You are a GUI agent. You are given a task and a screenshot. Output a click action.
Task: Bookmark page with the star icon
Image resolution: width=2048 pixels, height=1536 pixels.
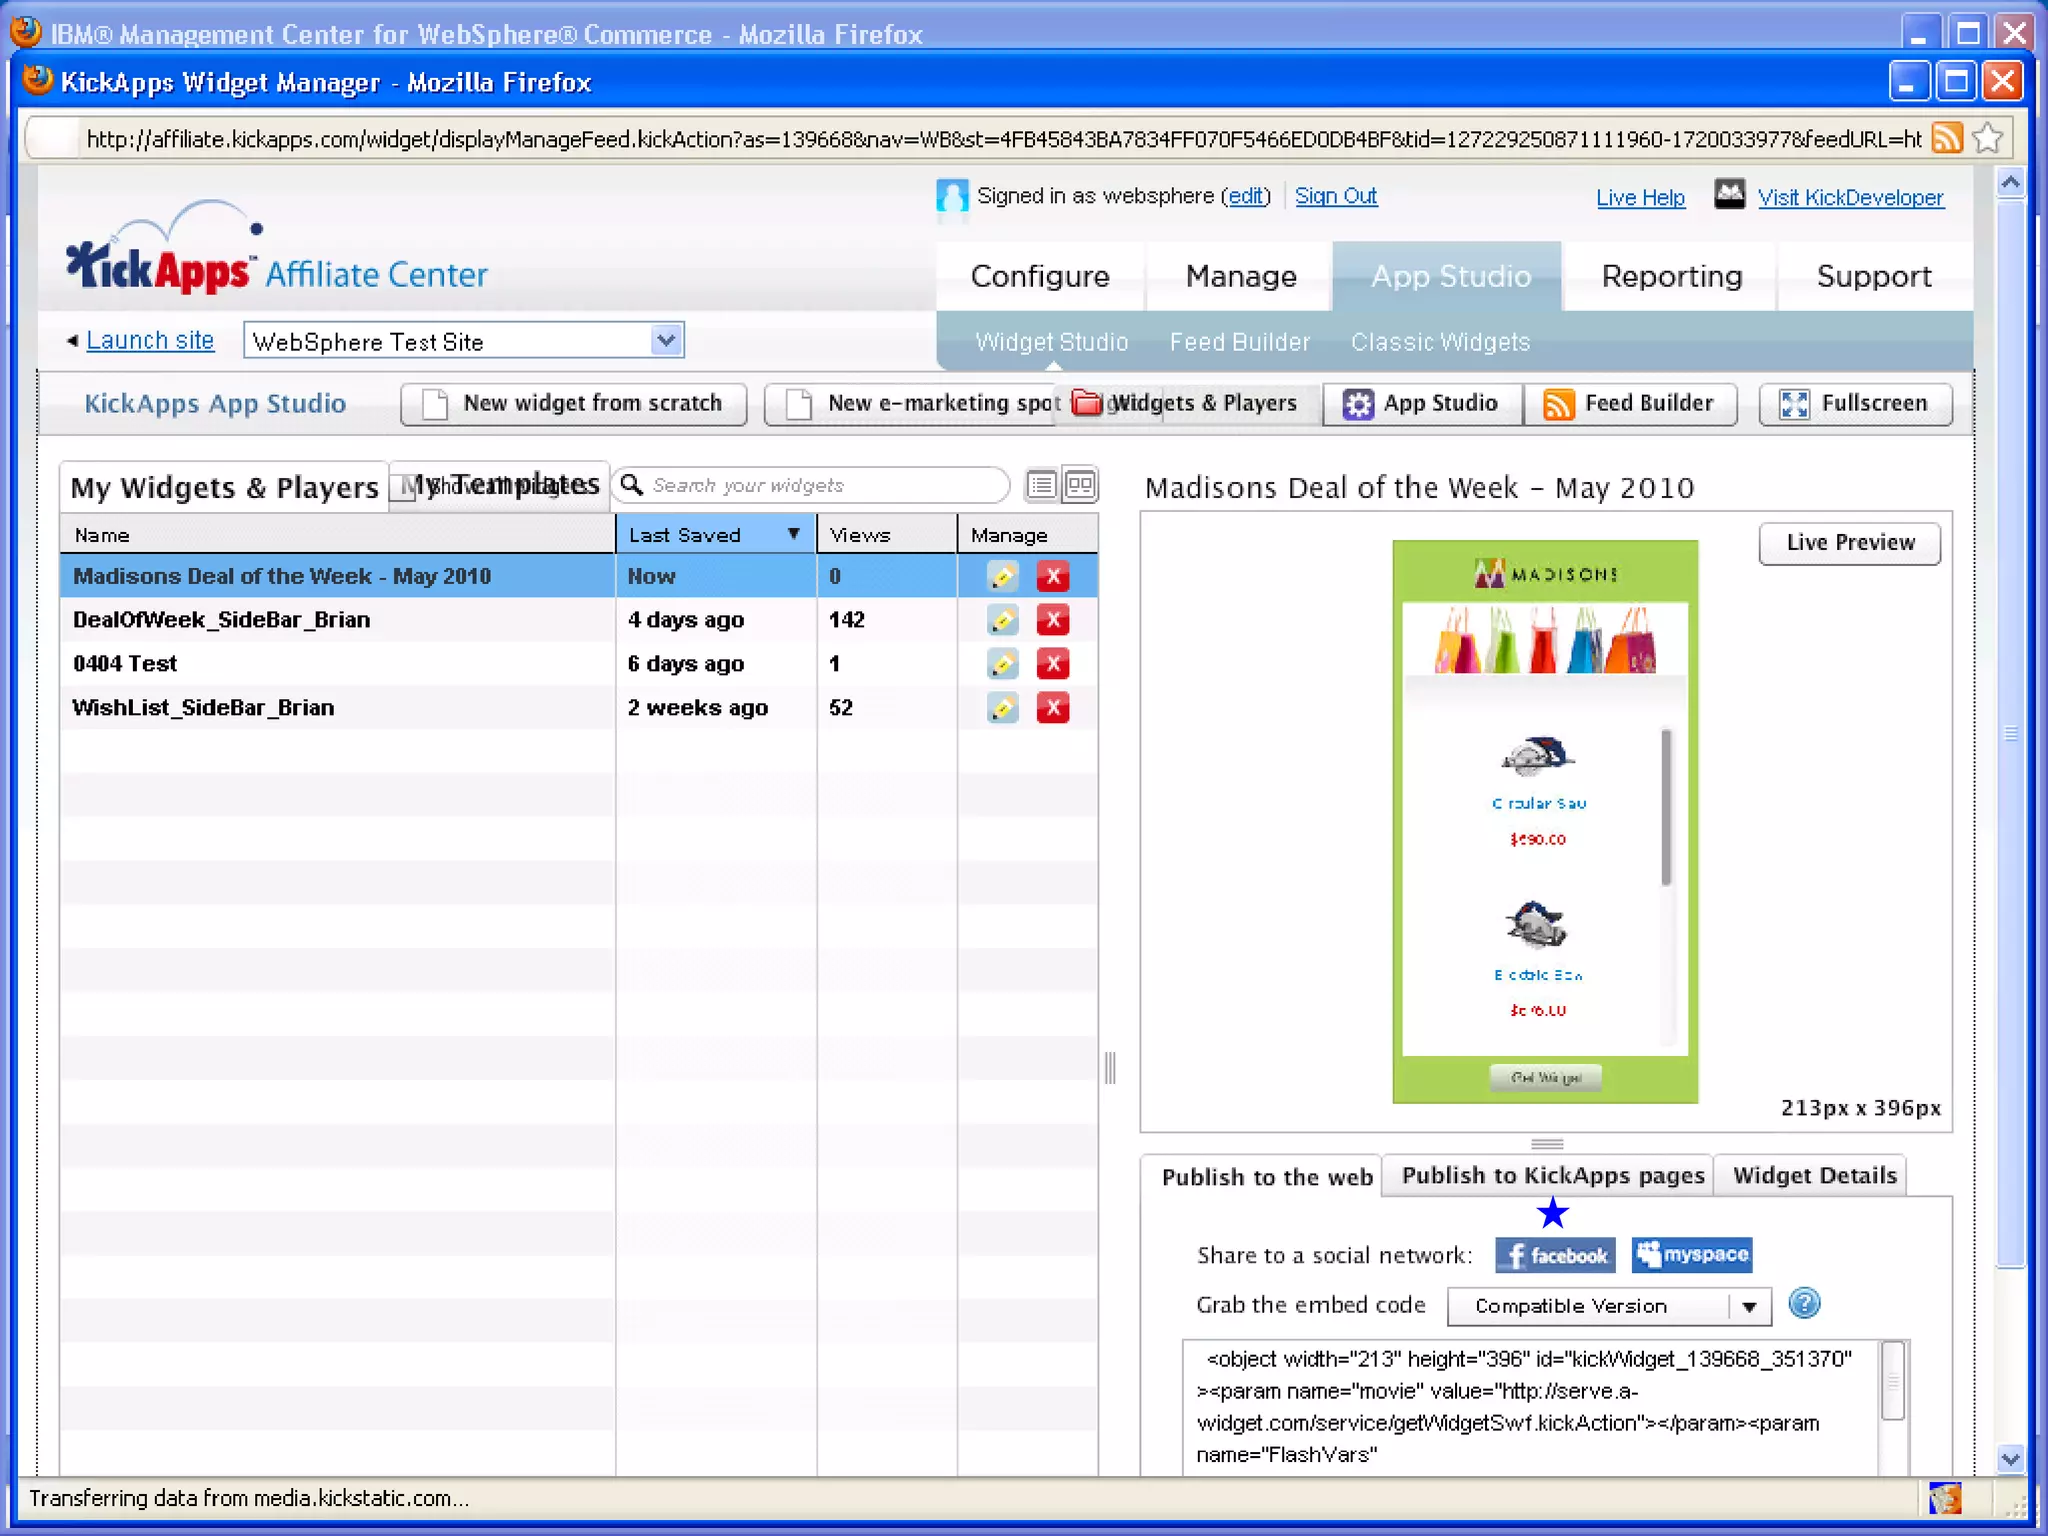pos(1988,137)
